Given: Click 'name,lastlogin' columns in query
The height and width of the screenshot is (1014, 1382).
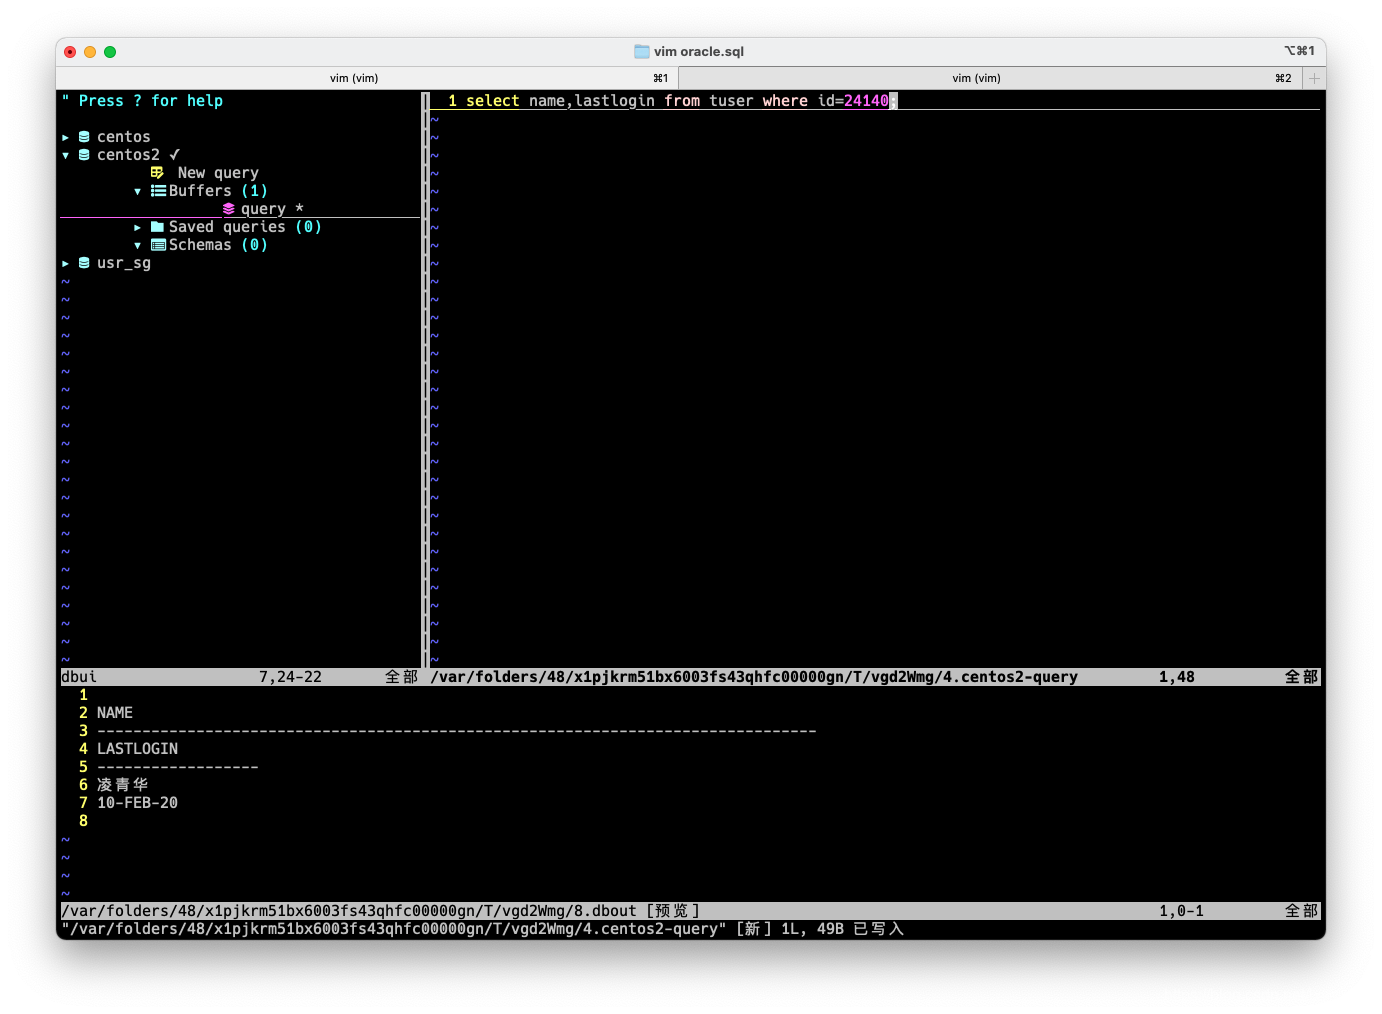Looking at the screenshot, I should point(592,101).
